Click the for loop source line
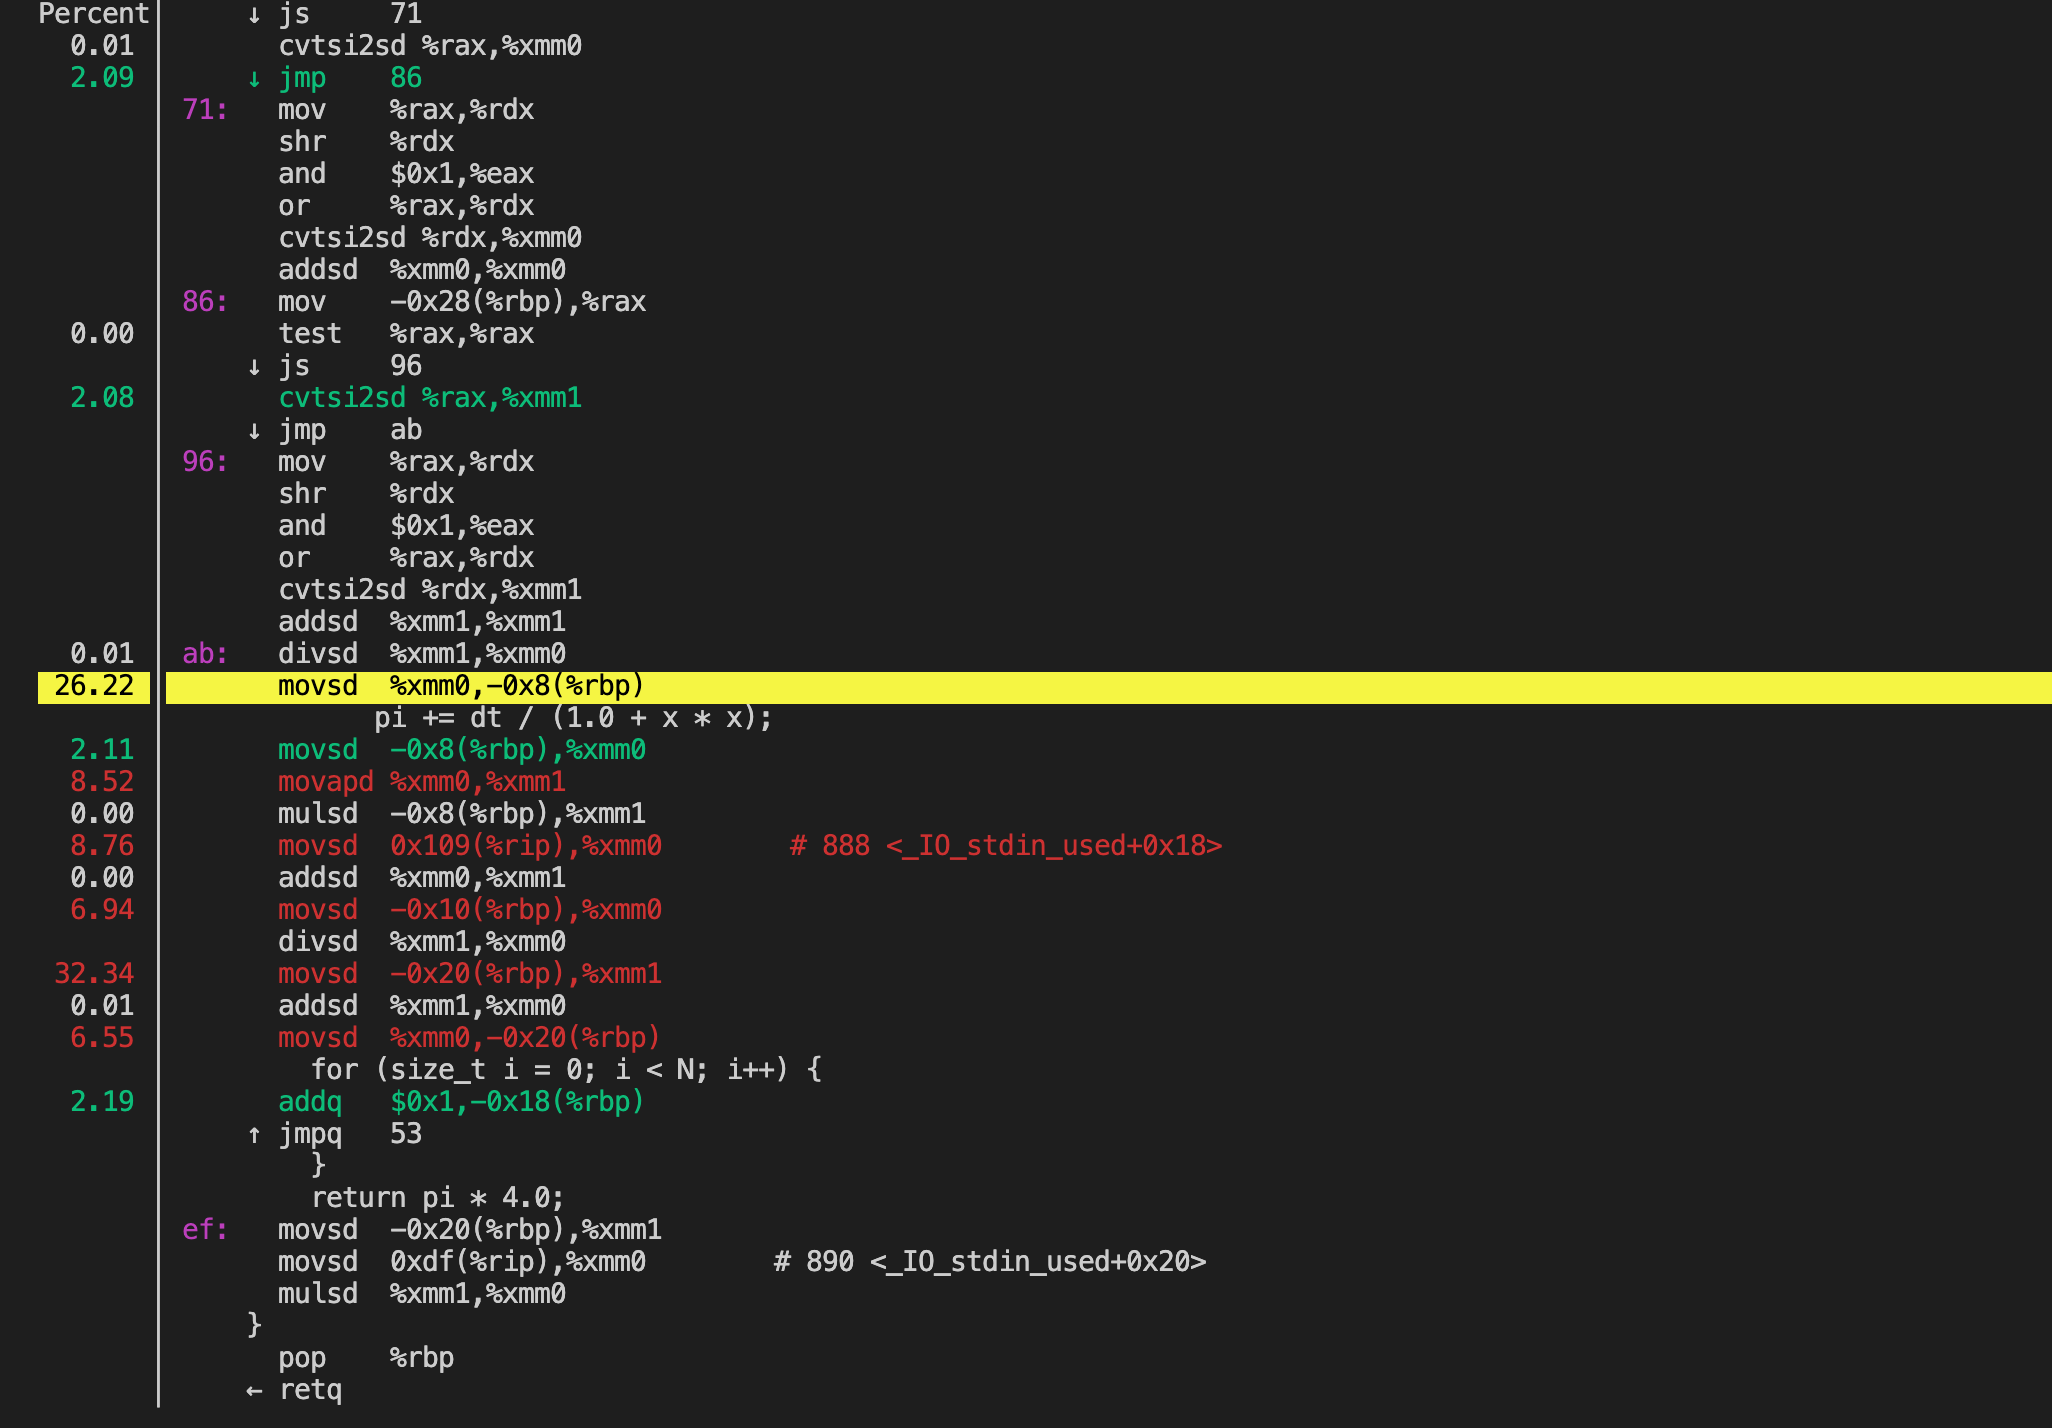Viewport: 2052px width, 1428px height. click(565, 1070)
